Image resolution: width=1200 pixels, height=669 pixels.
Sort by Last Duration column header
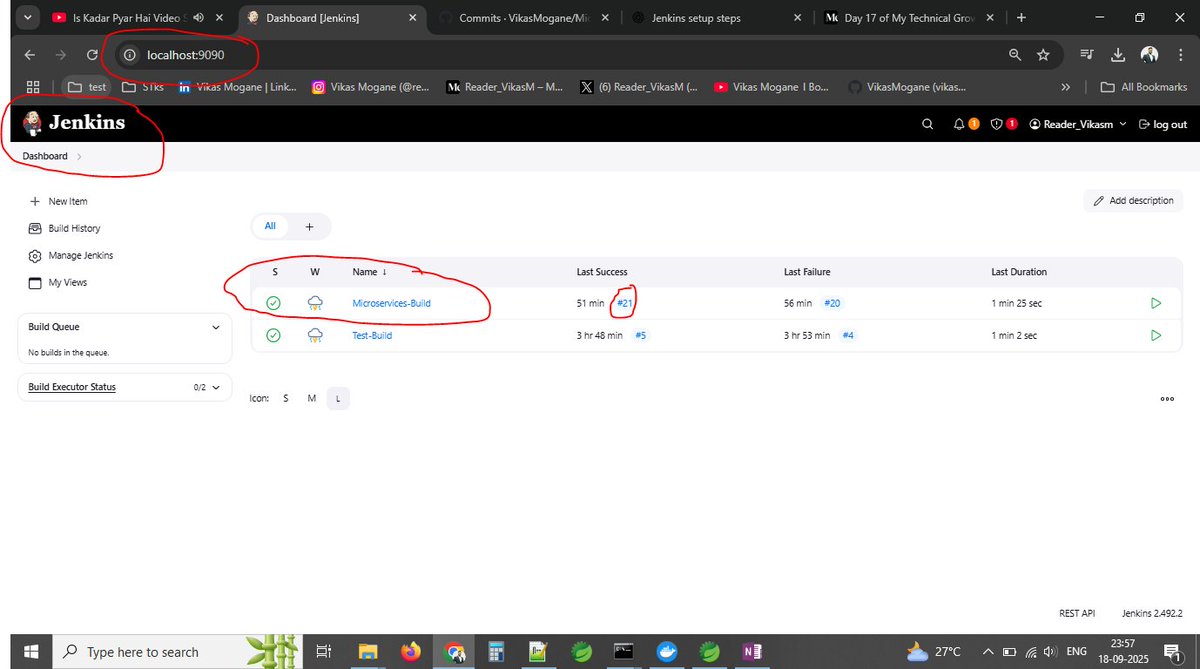(x=1019, y=272)
